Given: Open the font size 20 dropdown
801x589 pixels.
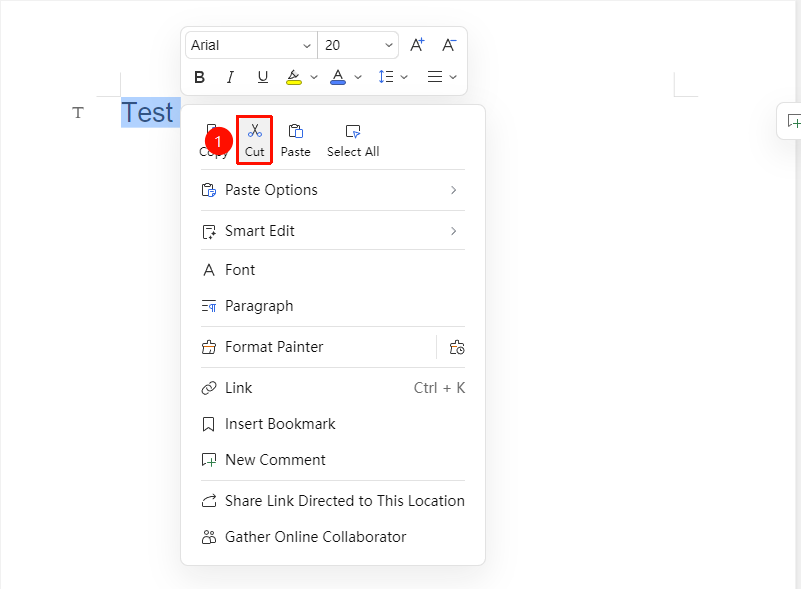Looking at the screenshot, I should (x=358, y=45).
